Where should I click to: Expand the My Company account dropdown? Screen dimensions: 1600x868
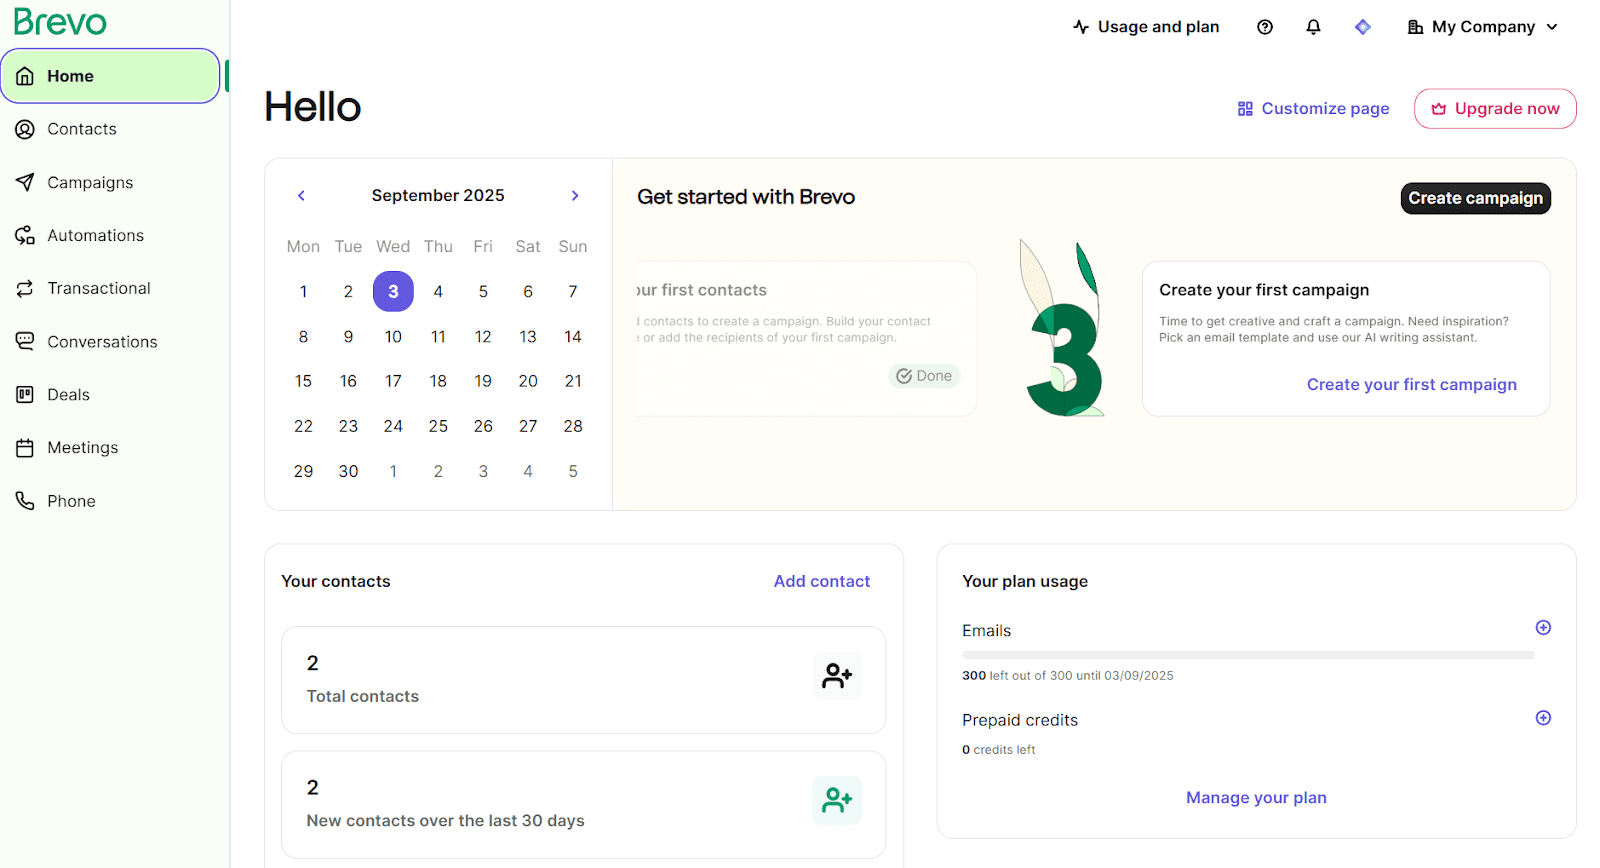click(1483, 27)
